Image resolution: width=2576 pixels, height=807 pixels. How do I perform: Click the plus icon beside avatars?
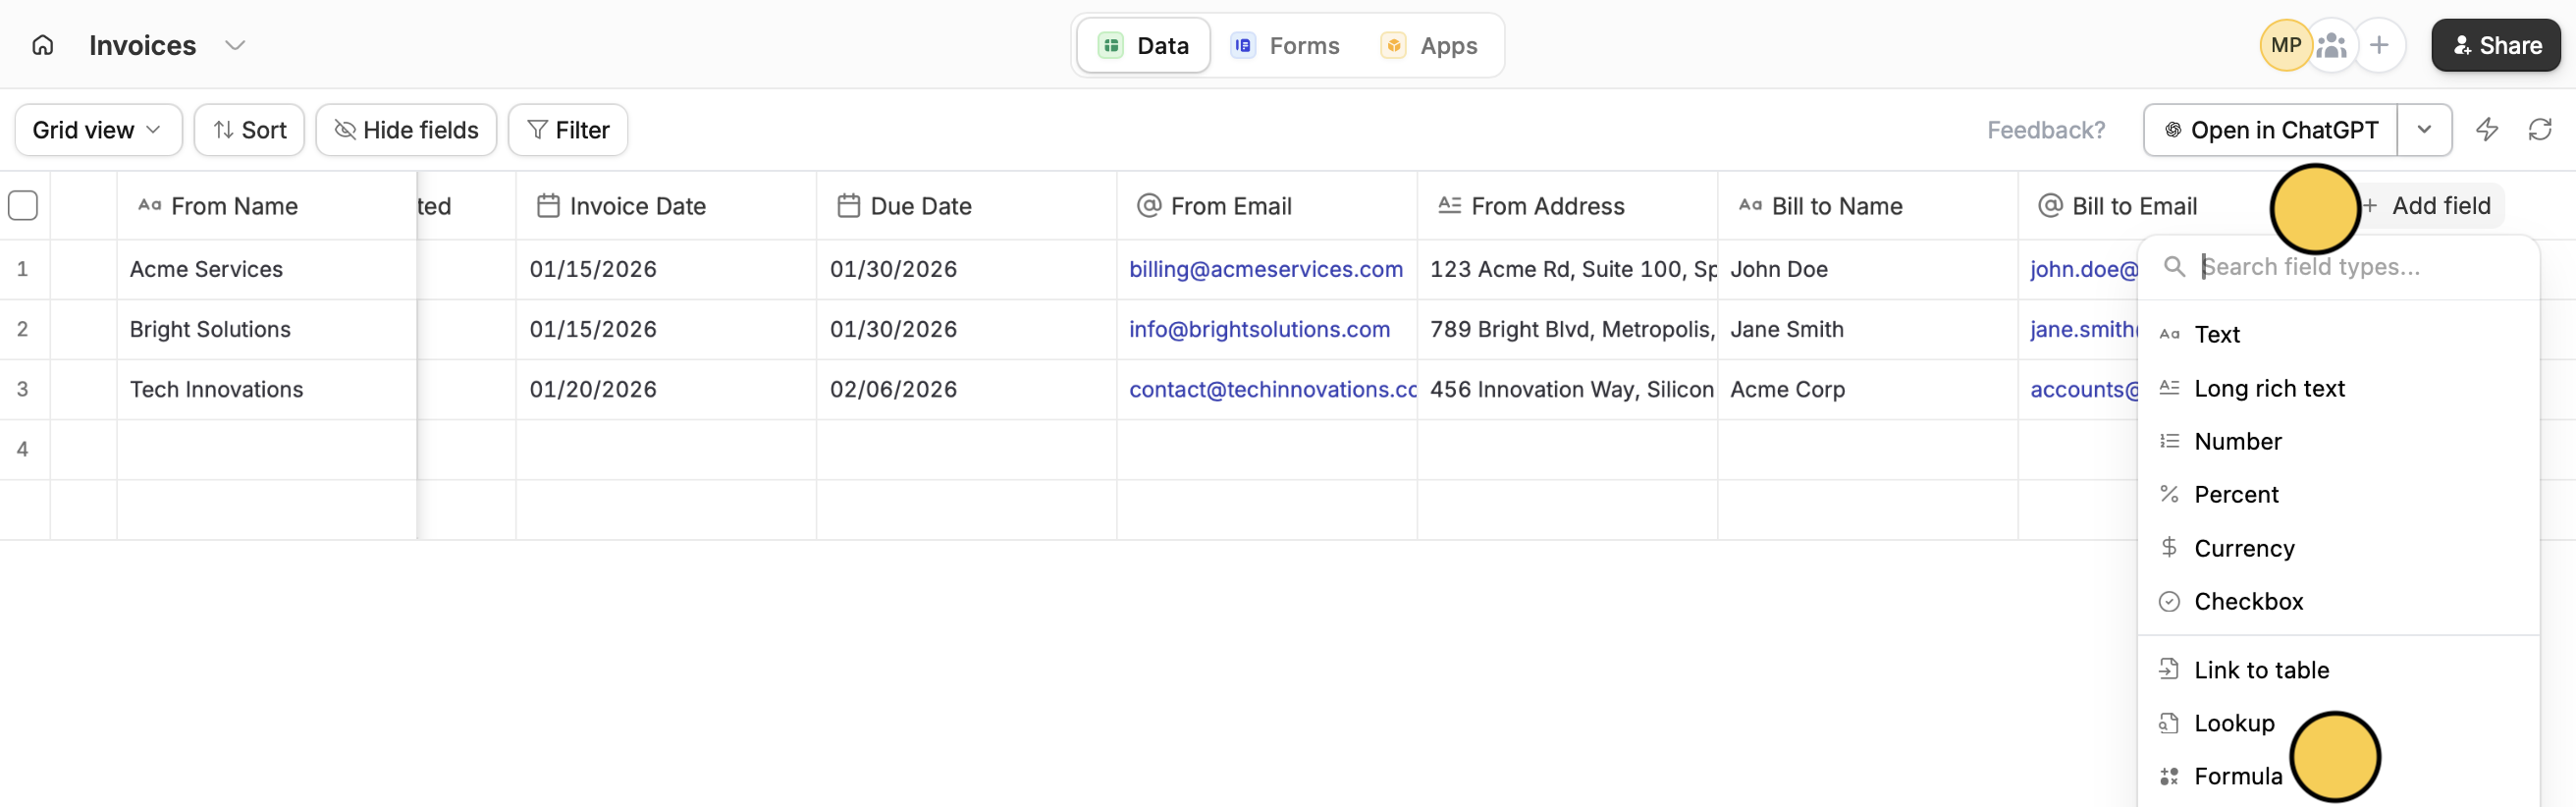(x=2379, y=46)
